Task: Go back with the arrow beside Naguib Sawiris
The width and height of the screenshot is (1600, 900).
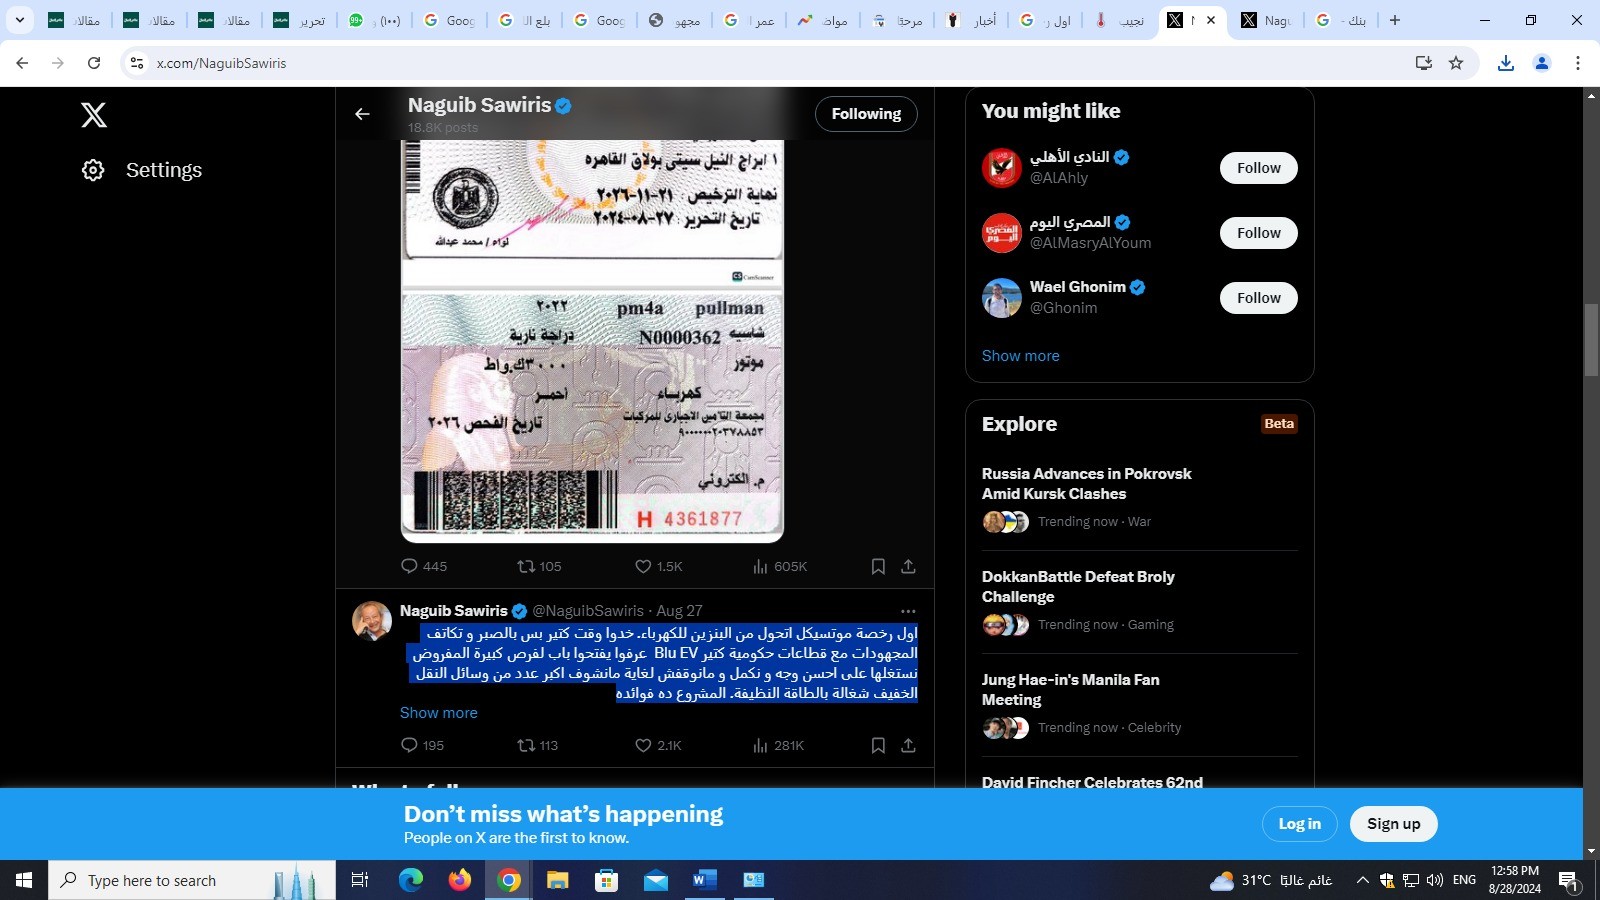Action: tap(362, 114)
